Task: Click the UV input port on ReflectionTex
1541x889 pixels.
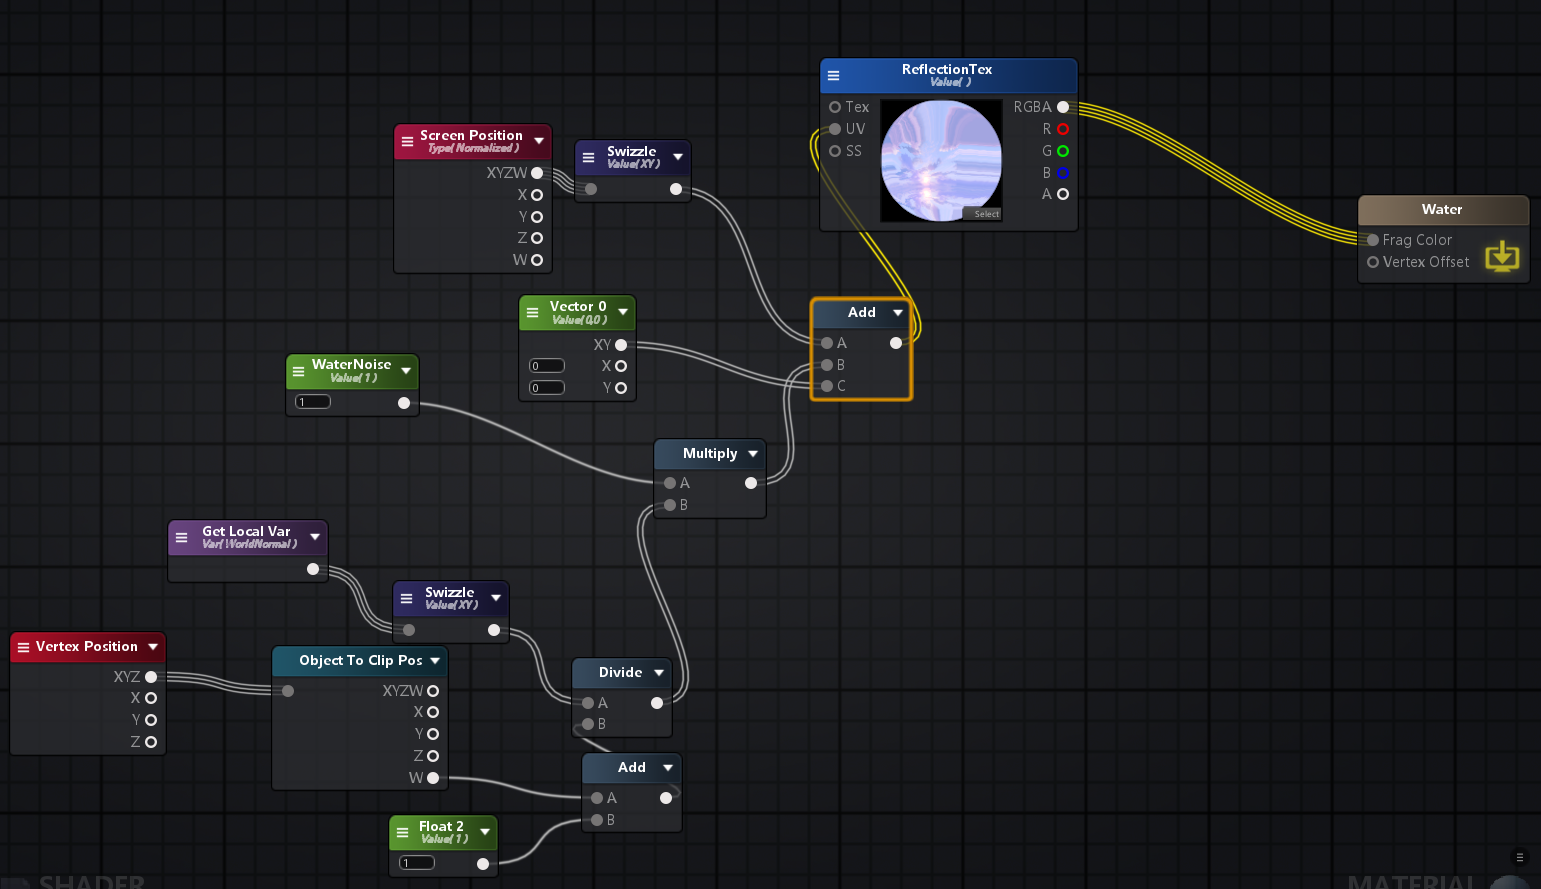Action: point(835,129)
